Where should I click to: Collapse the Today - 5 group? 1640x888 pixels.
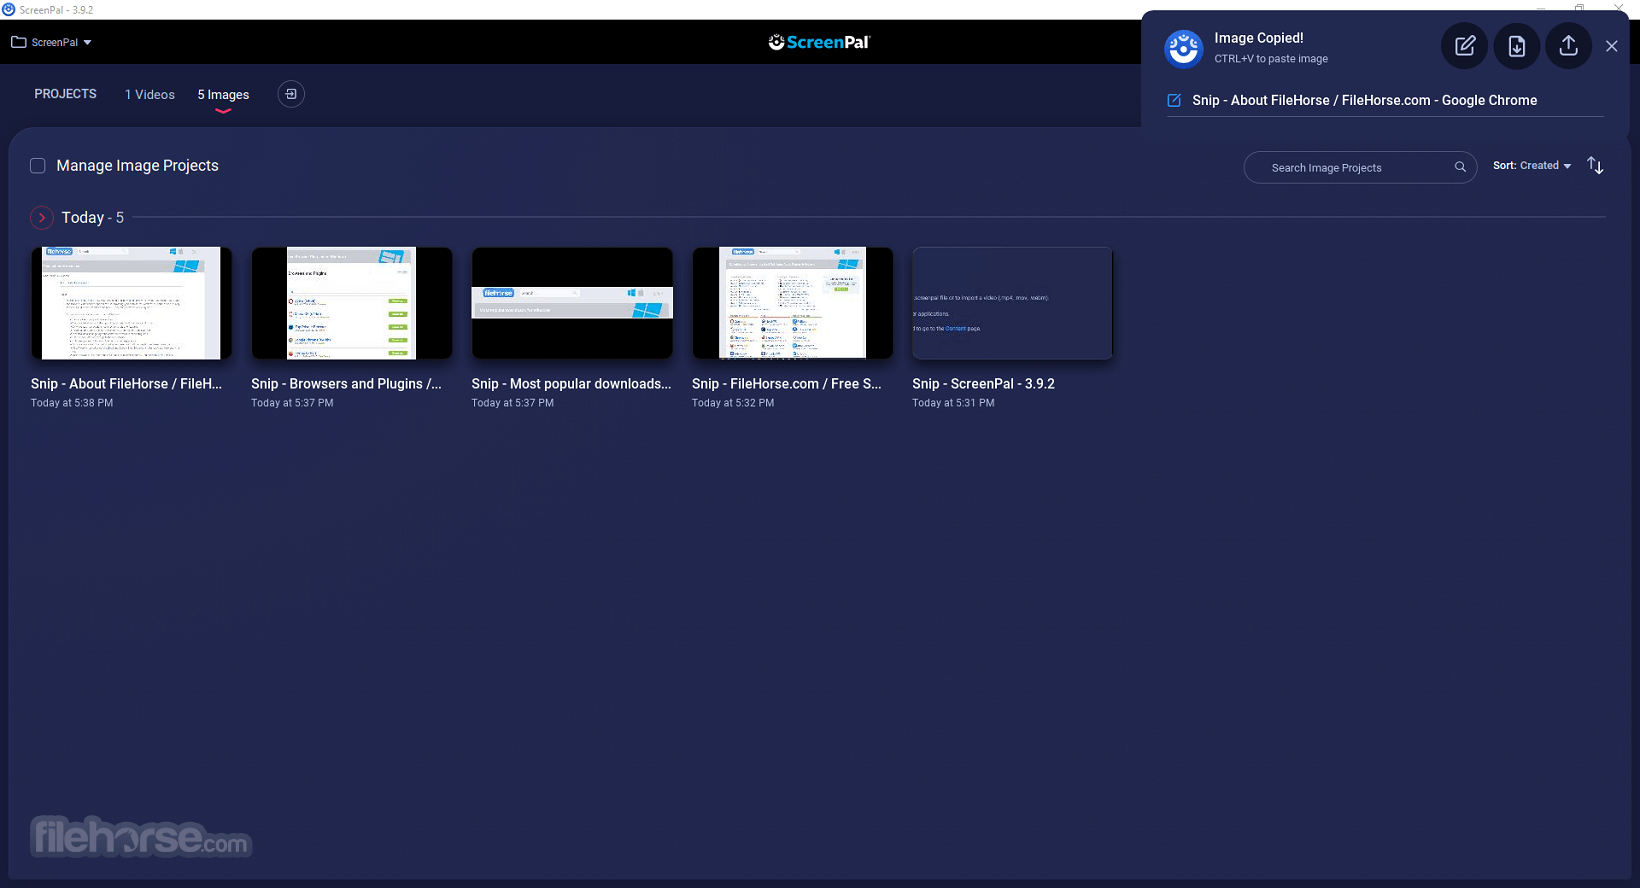[42, 217]
